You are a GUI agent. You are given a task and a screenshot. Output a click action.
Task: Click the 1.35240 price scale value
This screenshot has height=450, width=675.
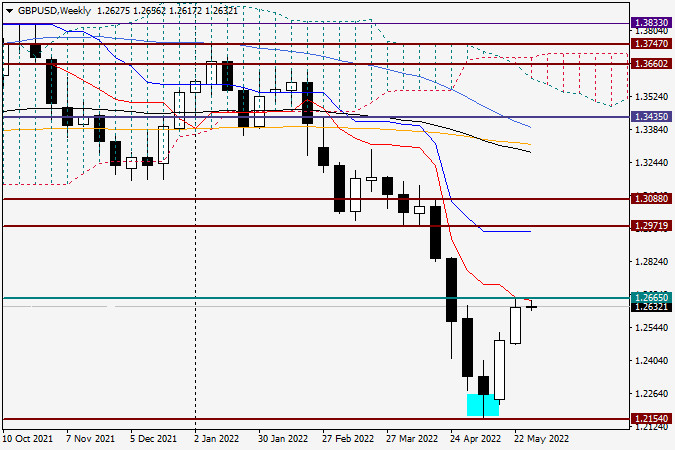tap(652, 96)
